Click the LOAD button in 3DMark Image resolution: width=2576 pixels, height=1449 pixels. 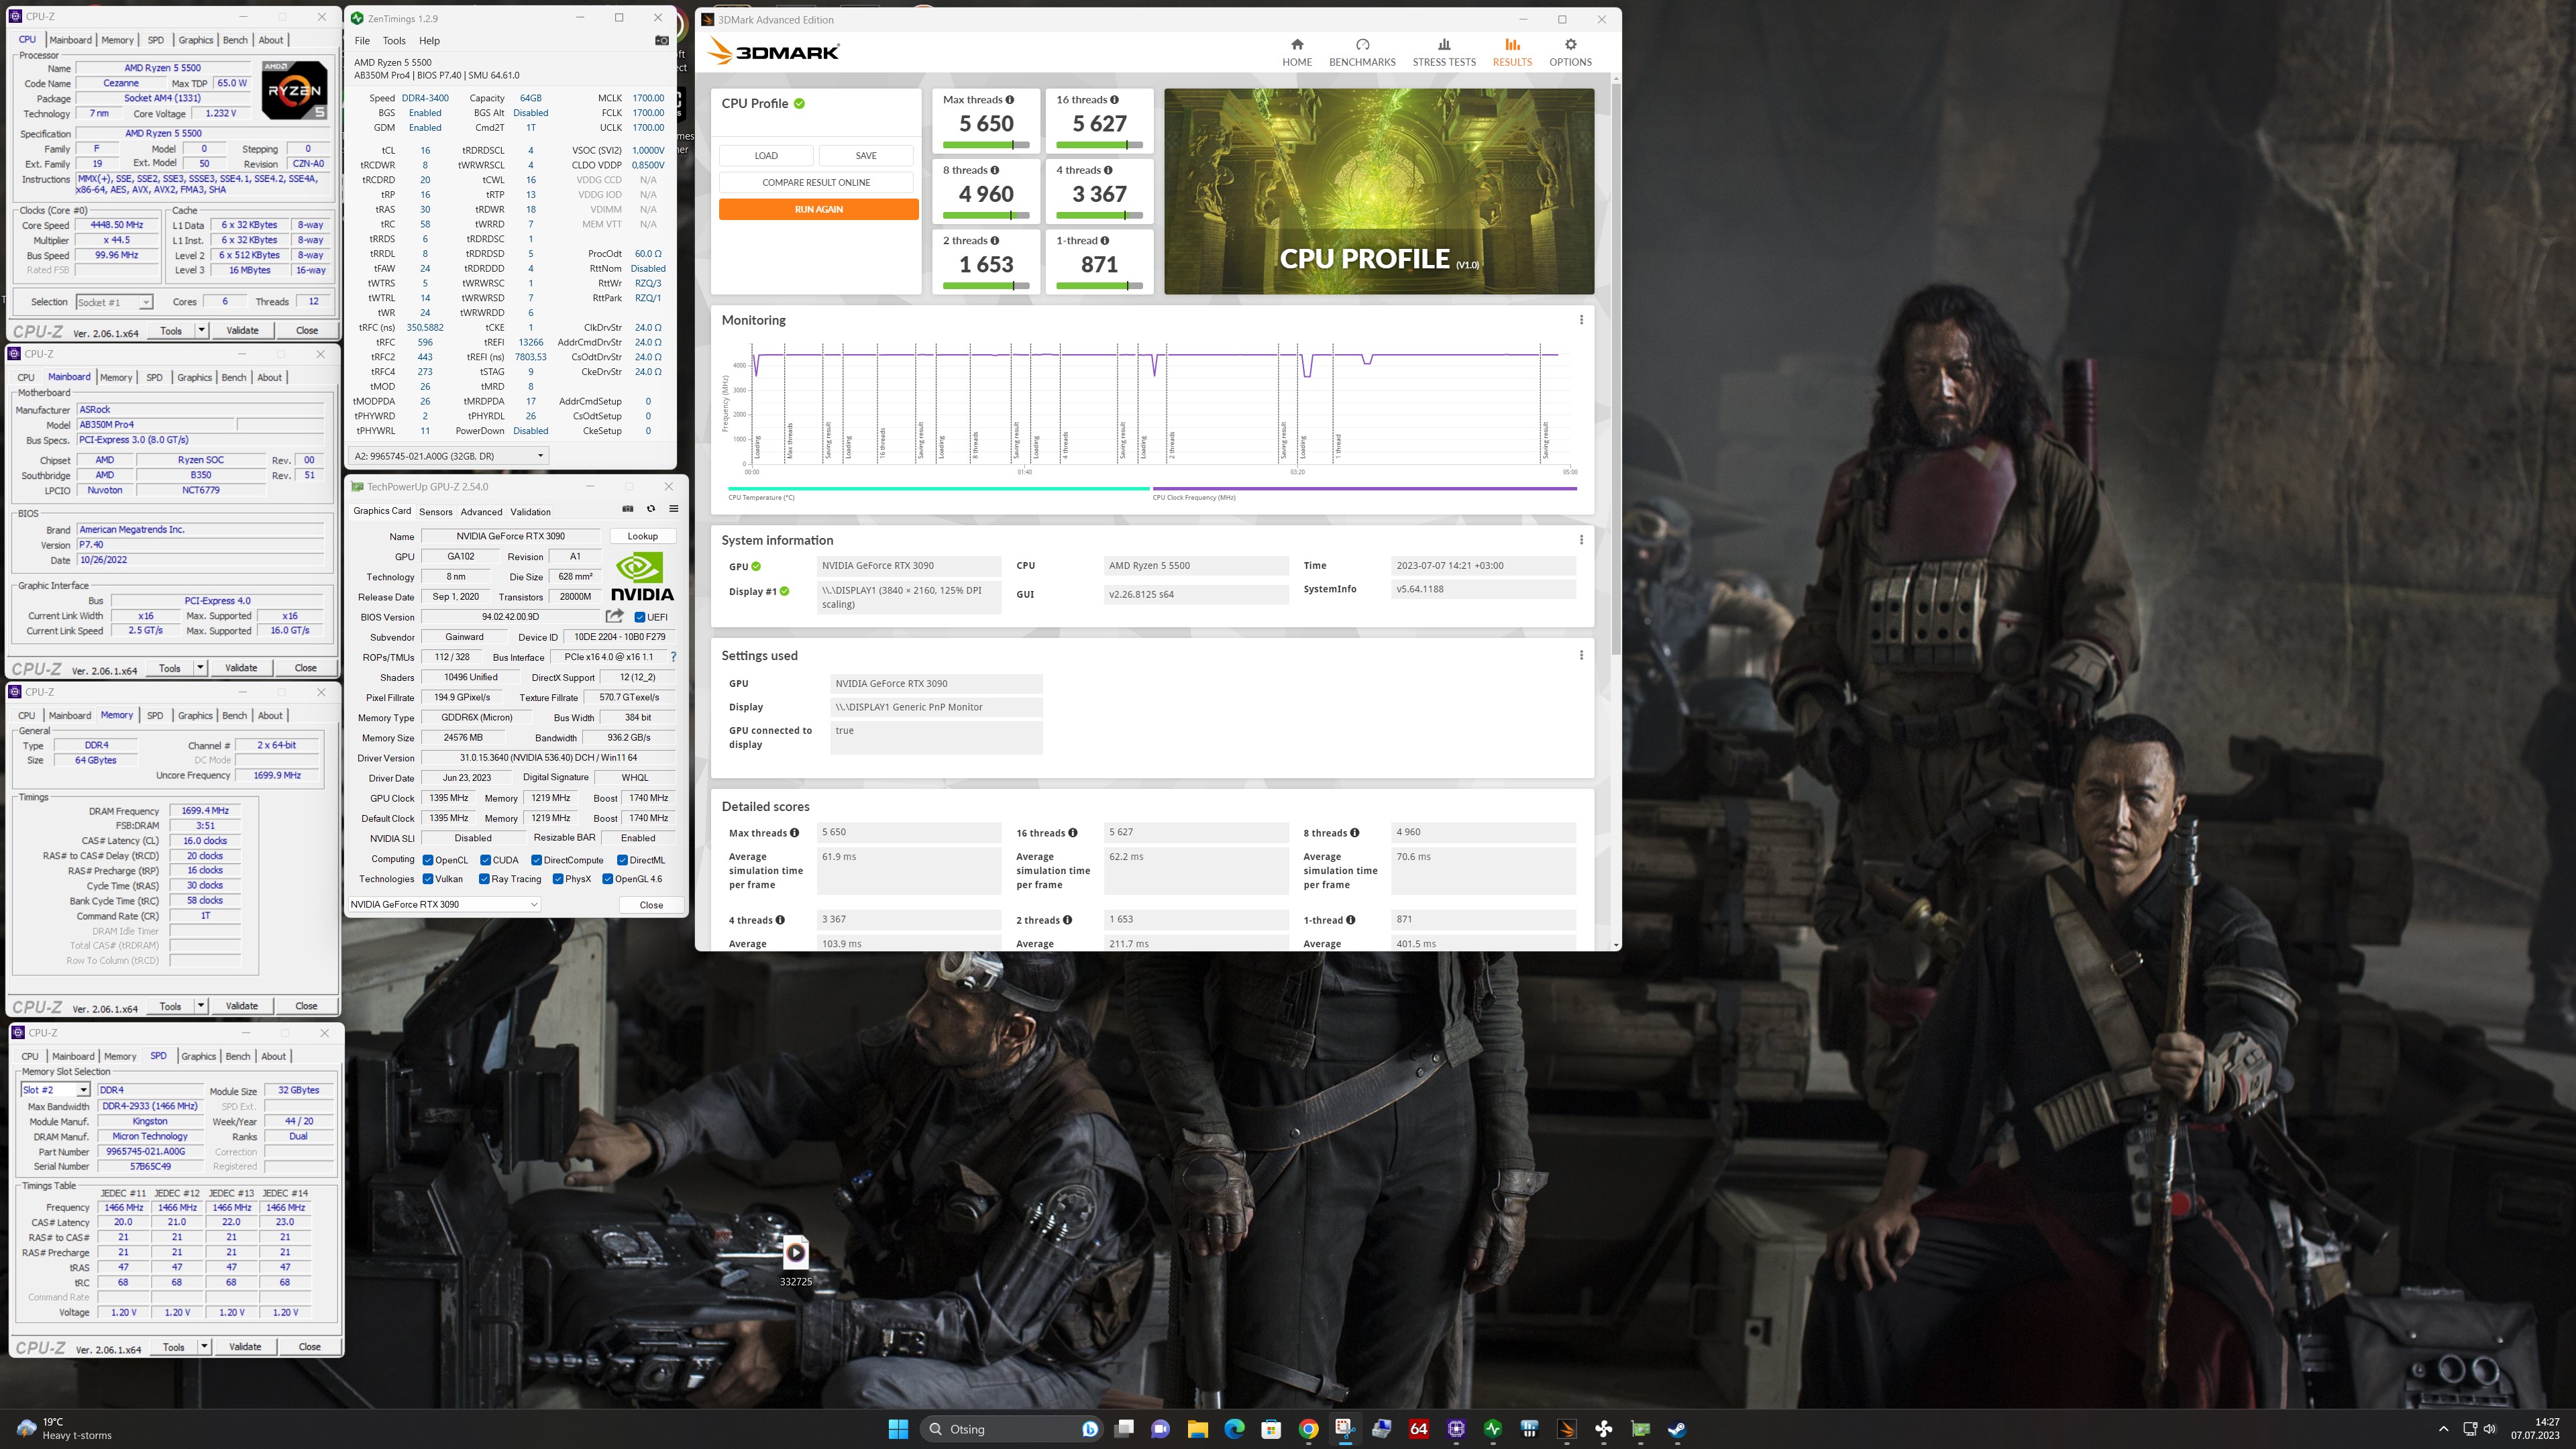766,155
